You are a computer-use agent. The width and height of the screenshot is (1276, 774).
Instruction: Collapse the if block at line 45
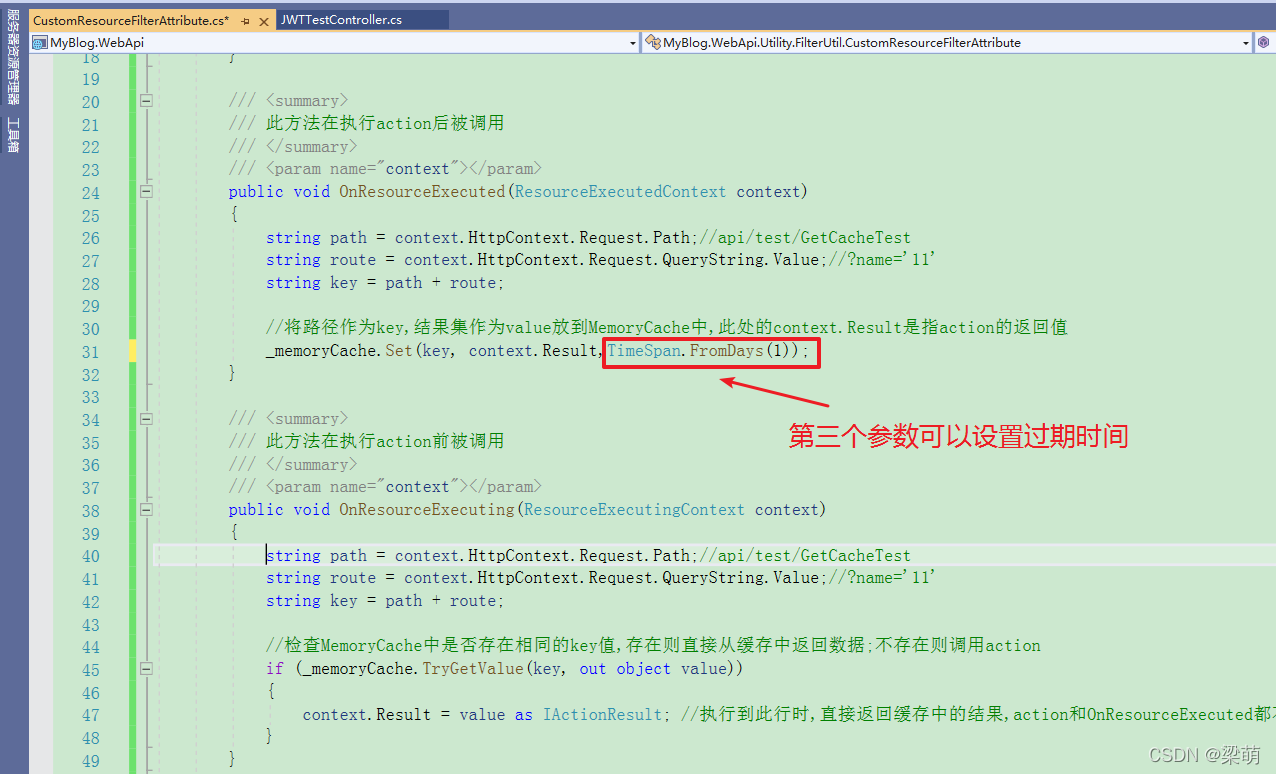click(146, 668)
